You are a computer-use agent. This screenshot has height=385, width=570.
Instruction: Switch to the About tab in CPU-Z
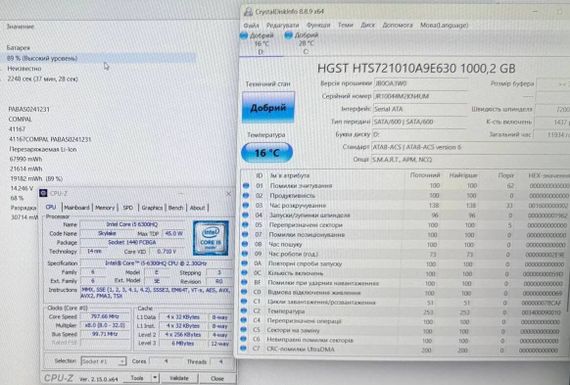(197, 208)
